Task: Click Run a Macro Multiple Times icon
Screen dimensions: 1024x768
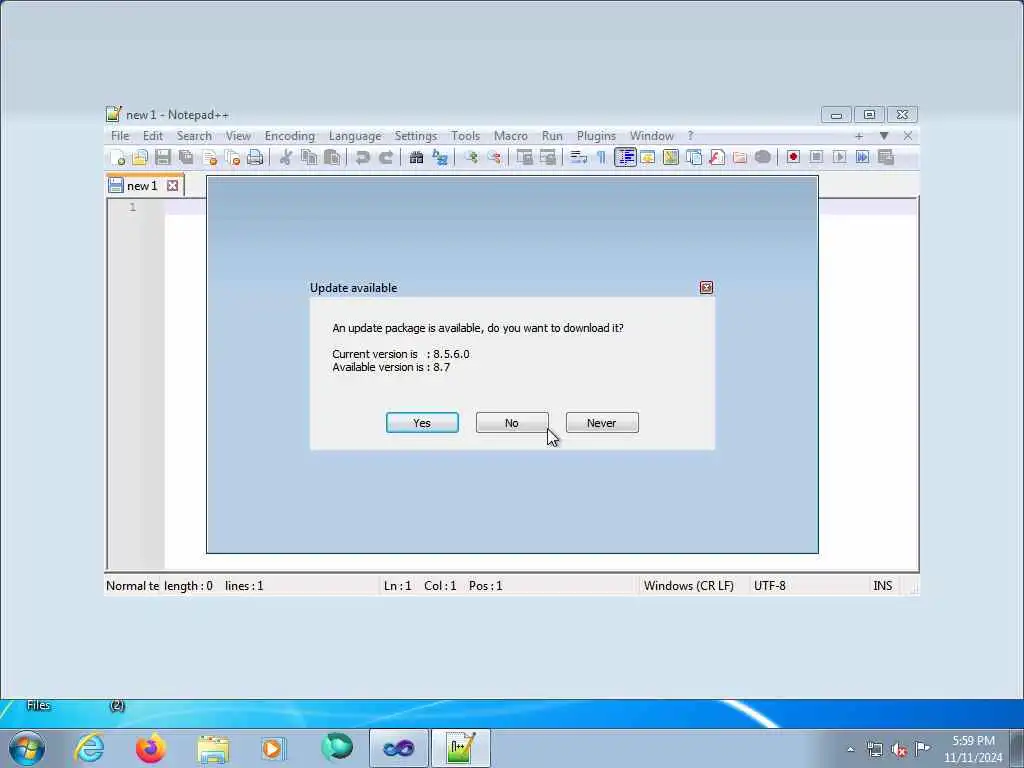Action: (x=863, y=157)
